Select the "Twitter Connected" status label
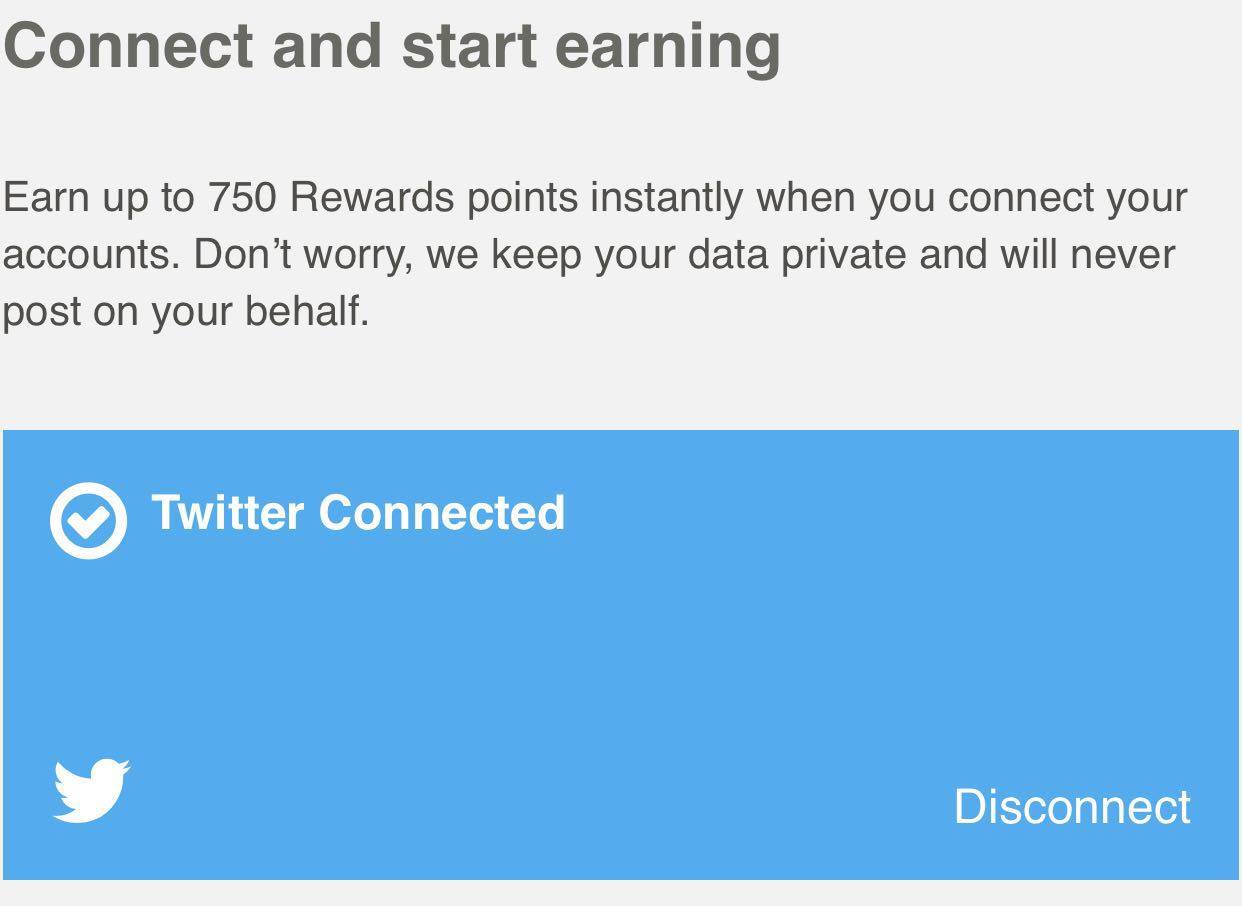Image resolution: width=1242 pixels, height=906 pixels. tap(358, 512)
